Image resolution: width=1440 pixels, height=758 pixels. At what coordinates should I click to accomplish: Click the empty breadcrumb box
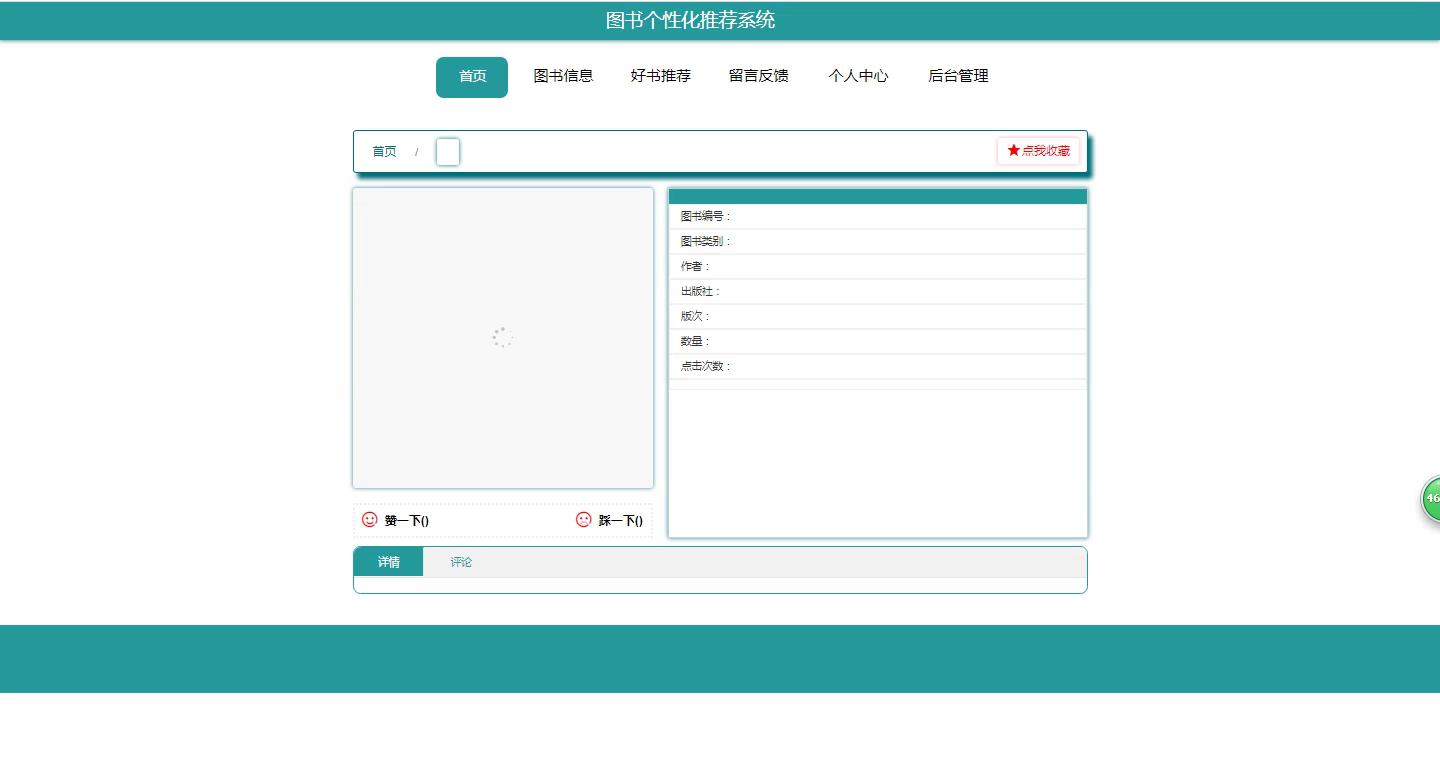point(448,152)
